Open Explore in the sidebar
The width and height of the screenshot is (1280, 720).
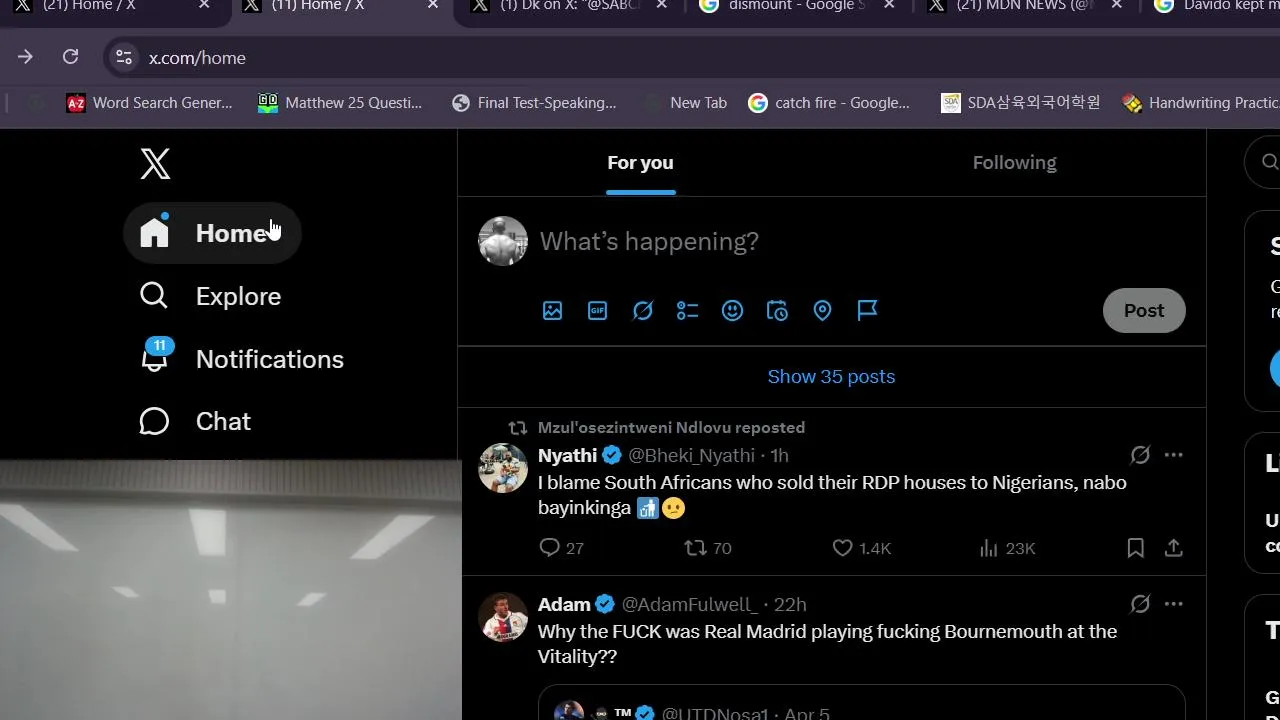point(210,296)
